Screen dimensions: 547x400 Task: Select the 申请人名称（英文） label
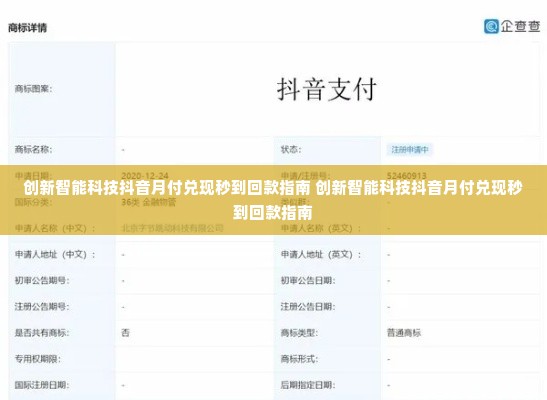coord(321,228)
